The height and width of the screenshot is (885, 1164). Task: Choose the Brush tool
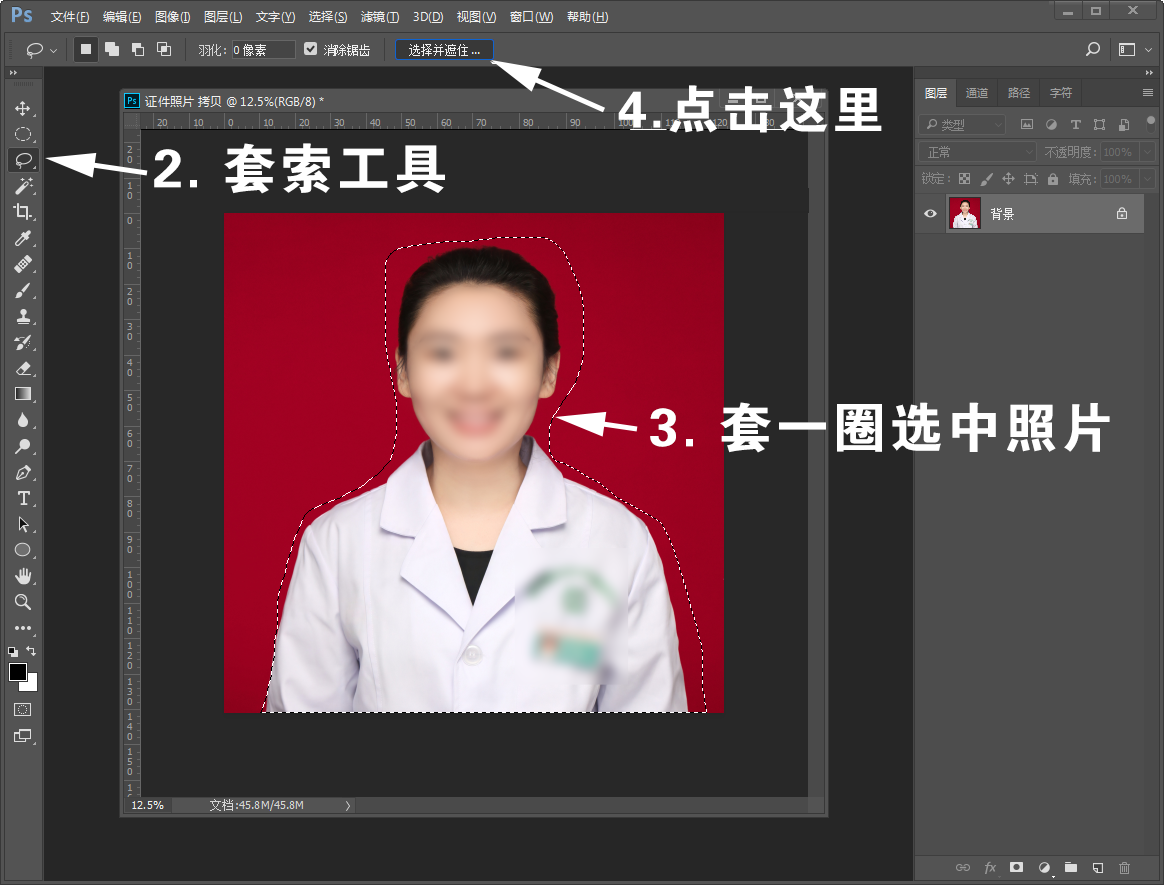click(x=22, y=290)
